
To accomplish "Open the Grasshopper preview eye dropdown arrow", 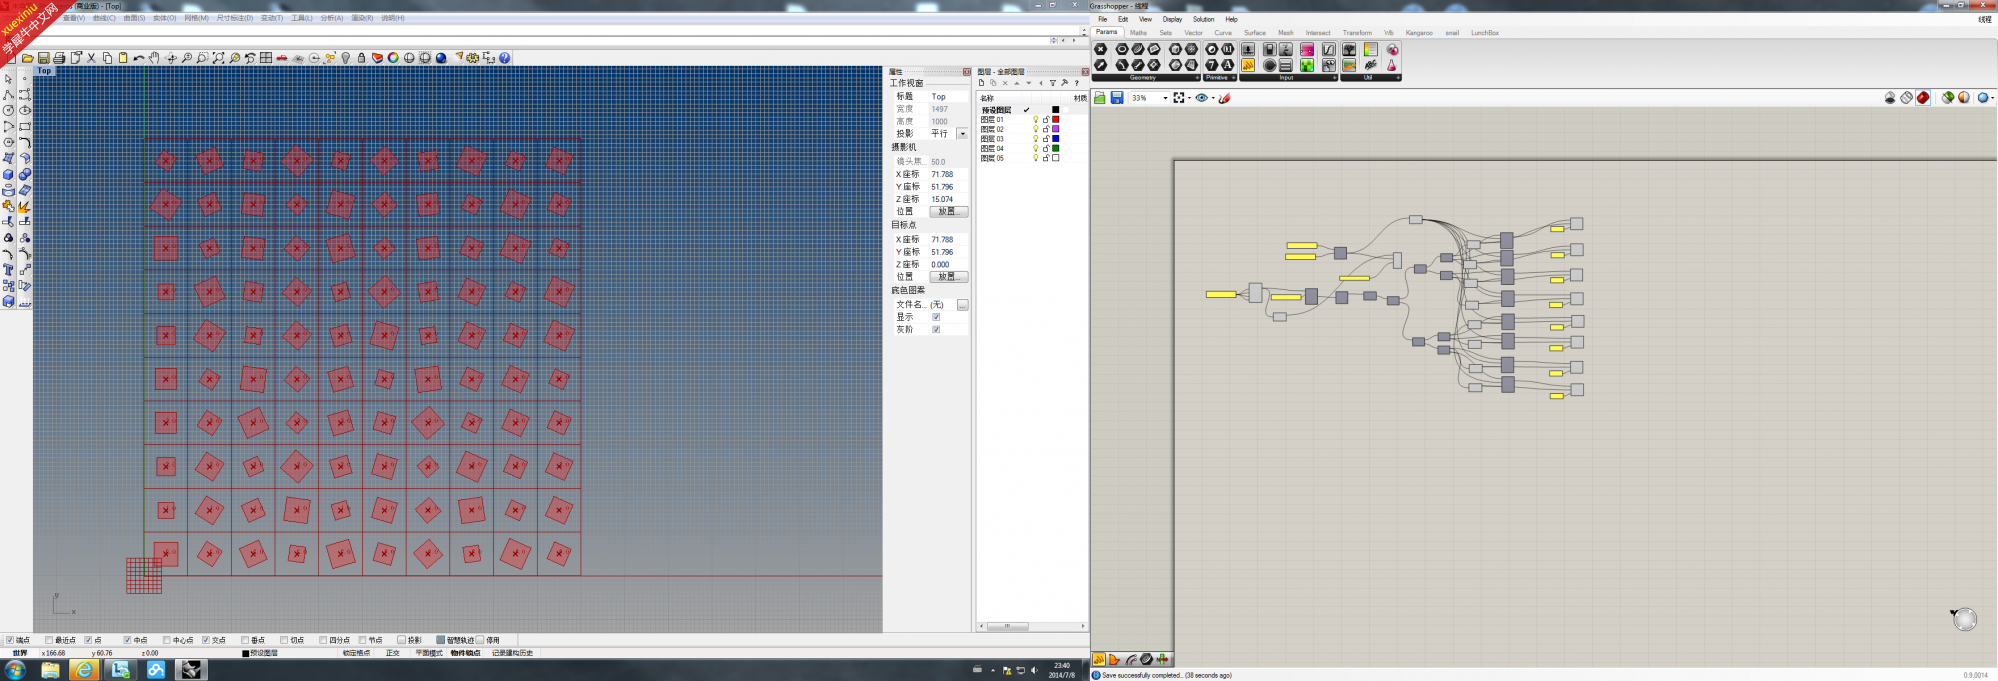I will (1212, 98).
